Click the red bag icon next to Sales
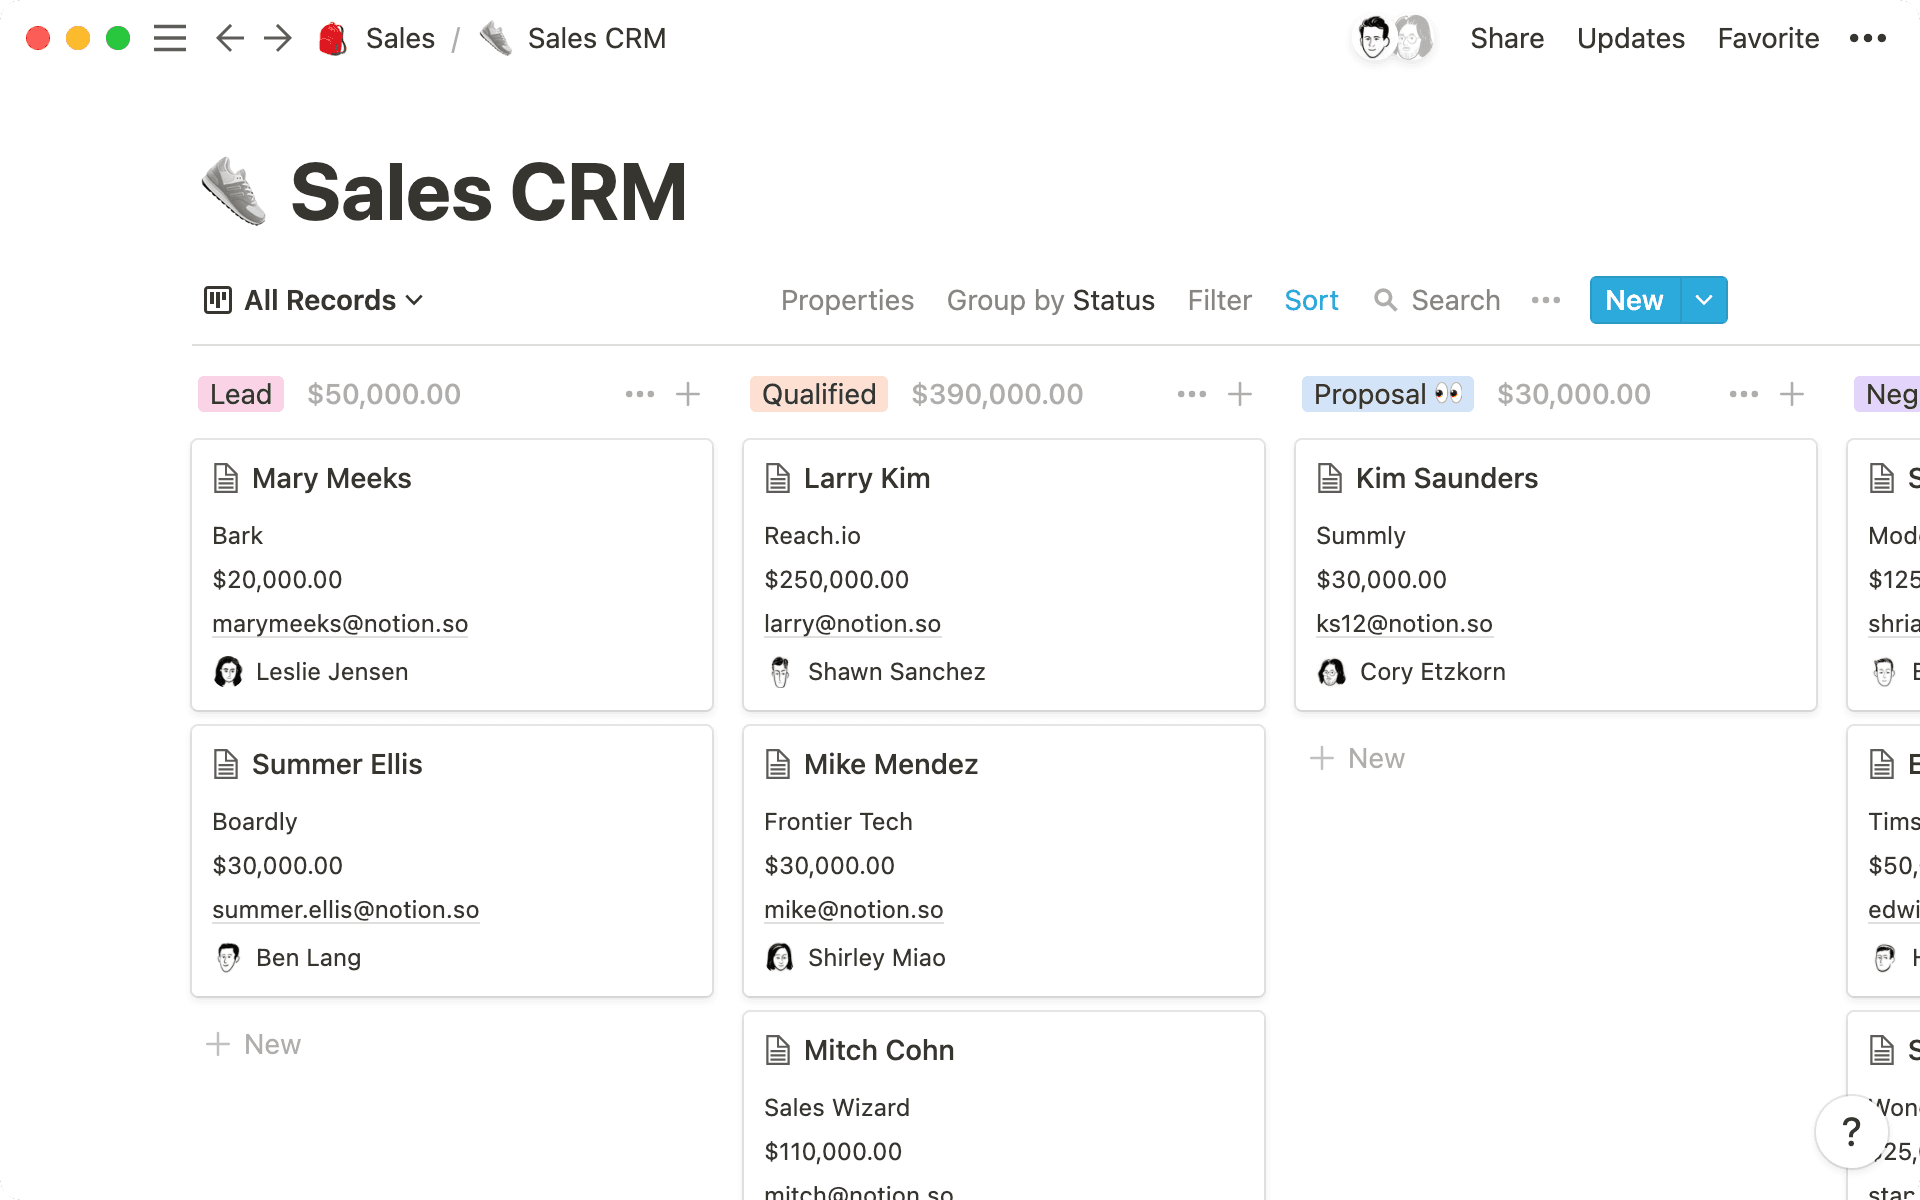 coord(331,38)
